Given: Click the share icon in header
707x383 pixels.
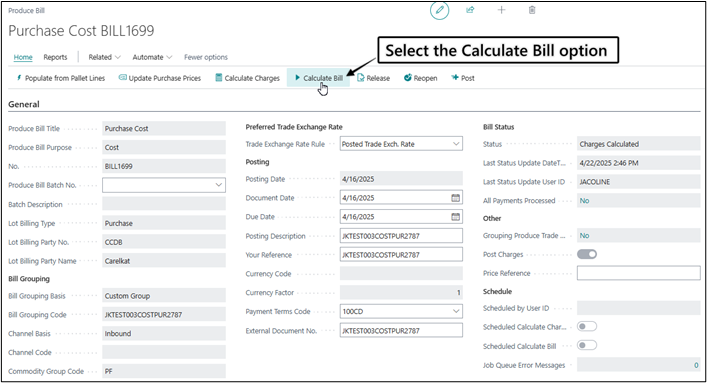Looking at the screenshot, I should (470, 9).
